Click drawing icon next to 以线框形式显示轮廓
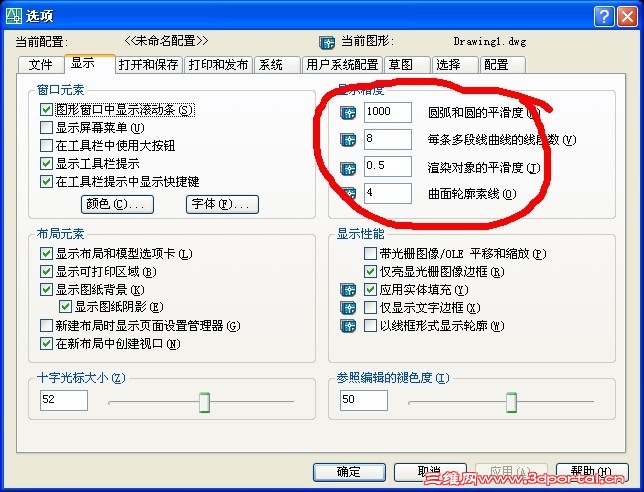This screenshot has height=492, width=644. [x=348, y=326]
